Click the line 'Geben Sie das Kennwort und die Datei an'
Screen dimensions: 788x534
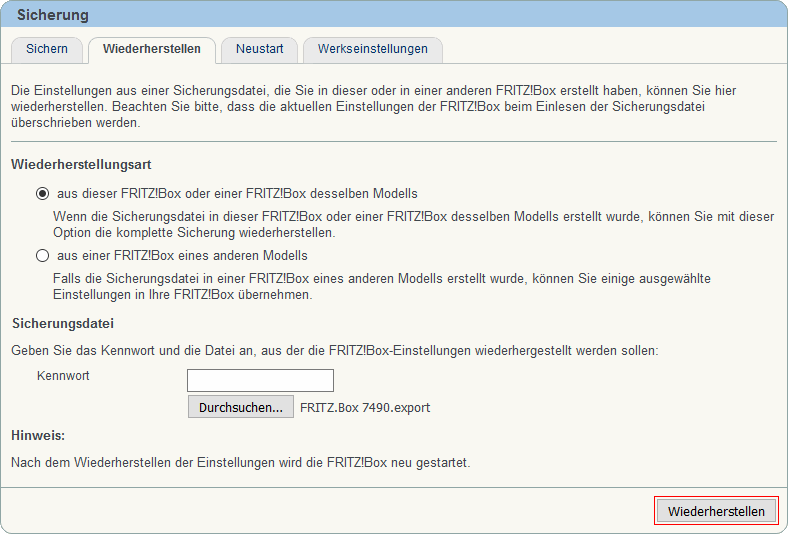(335, 351)
